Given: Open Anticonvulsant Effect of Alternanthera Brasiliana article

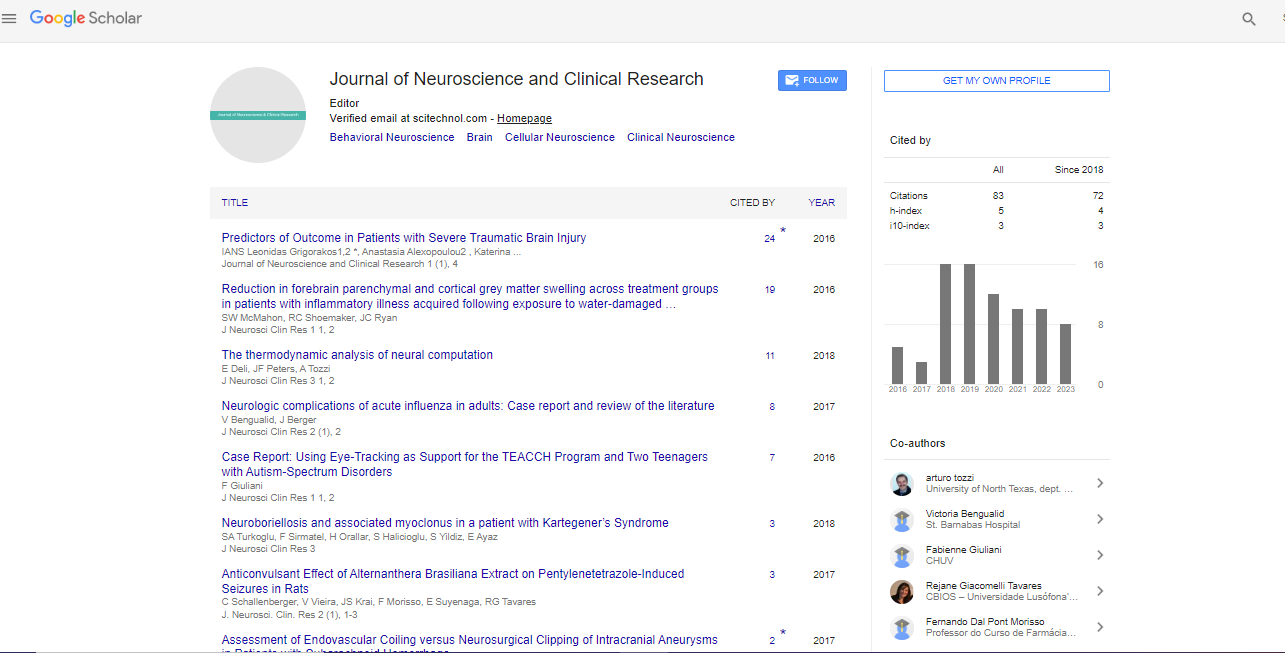Looking at the screenshot, I should click(453, 581).
